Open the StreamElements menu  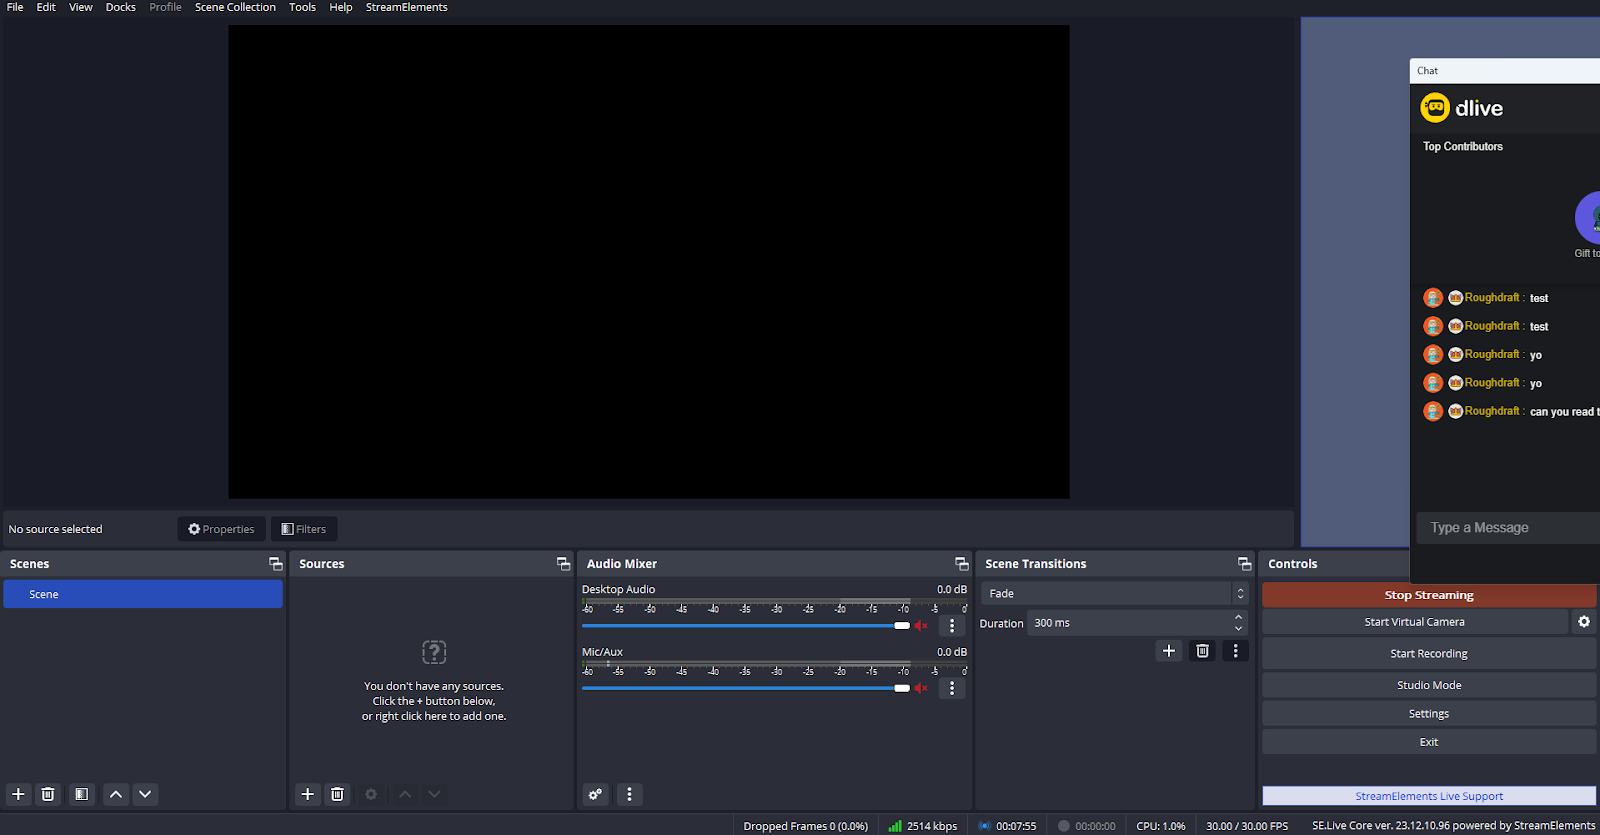coord(406,7)
